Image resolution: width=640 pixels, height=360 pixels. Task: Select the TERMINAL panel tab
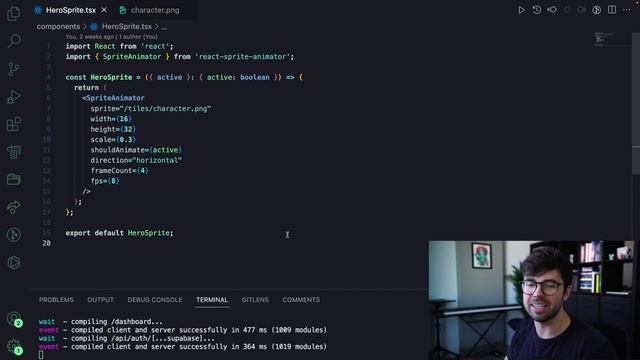pos(212,300)
